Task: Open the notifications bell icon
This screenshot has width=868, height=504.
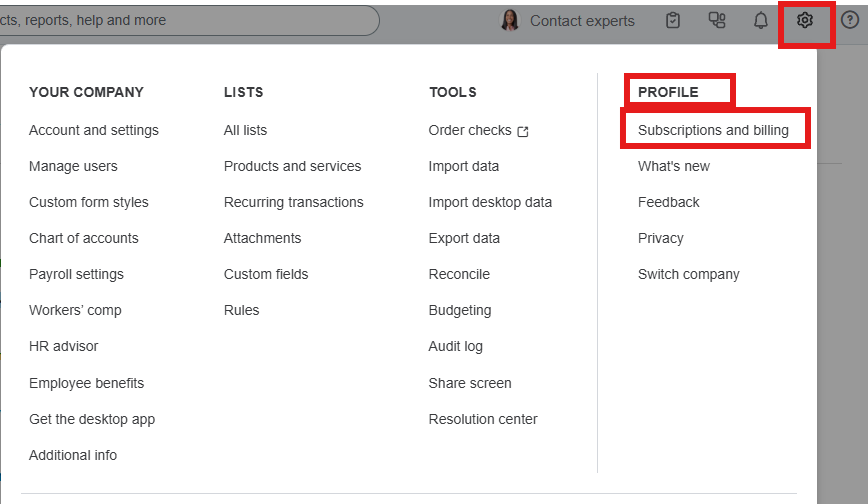Action: [761, 20]
